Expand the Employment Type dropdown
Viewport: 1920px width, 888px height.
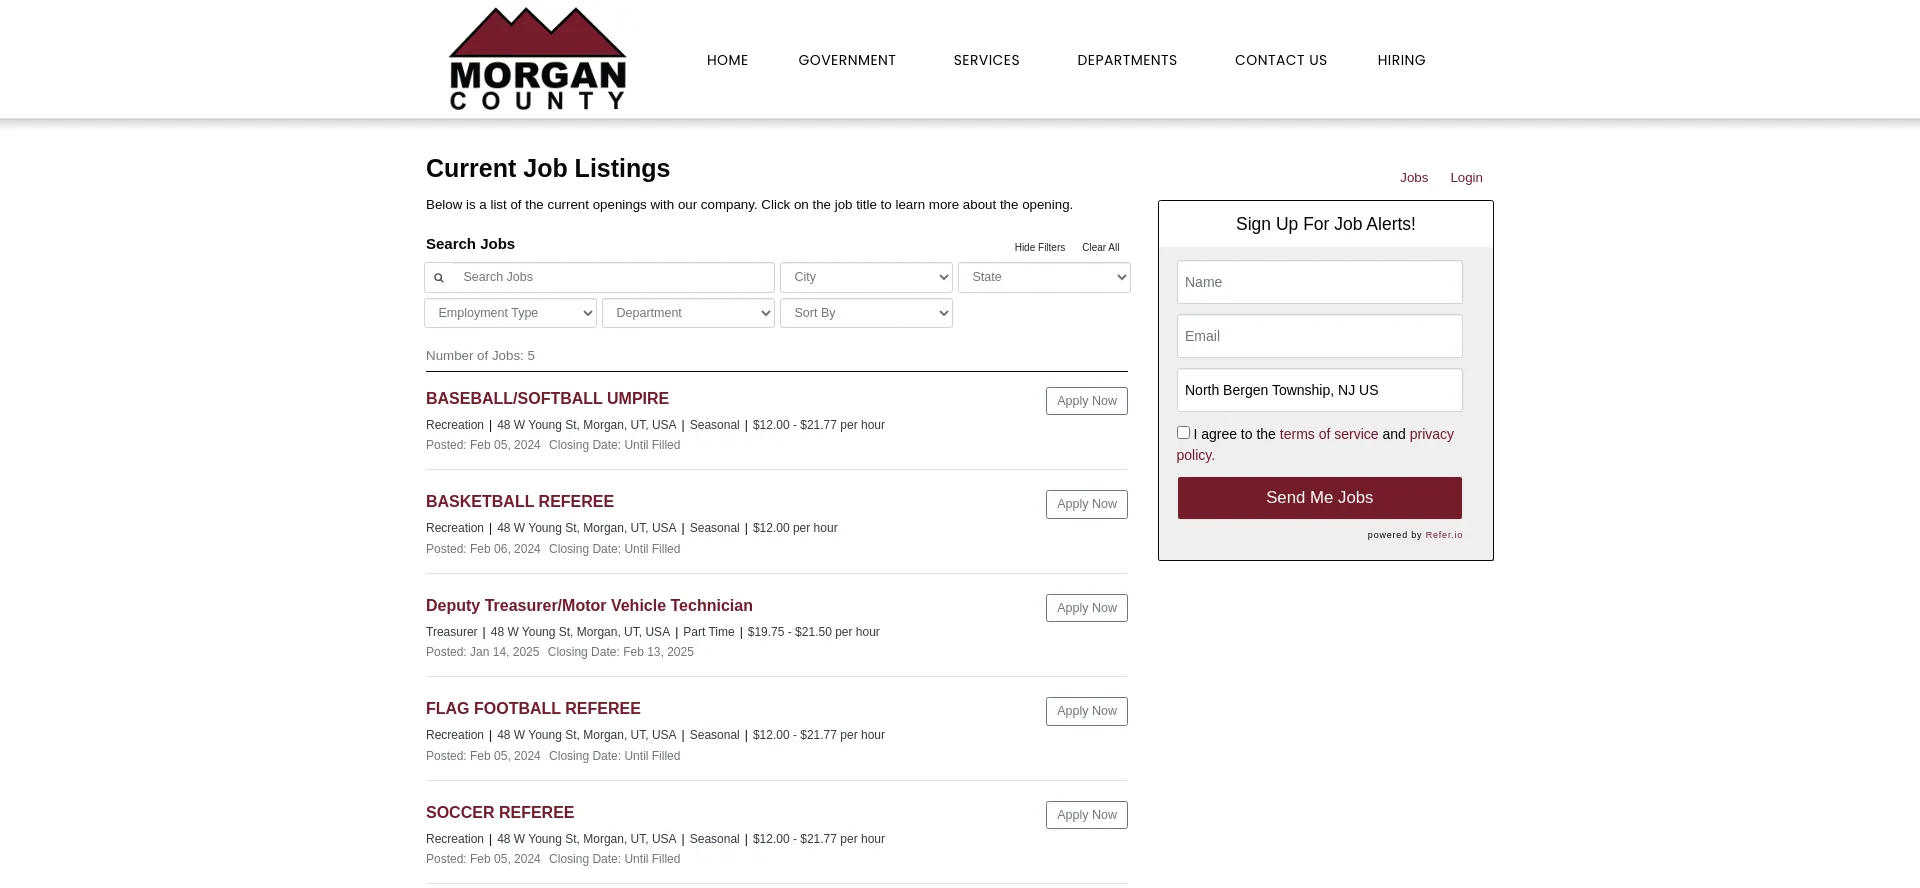click(510, 313)
